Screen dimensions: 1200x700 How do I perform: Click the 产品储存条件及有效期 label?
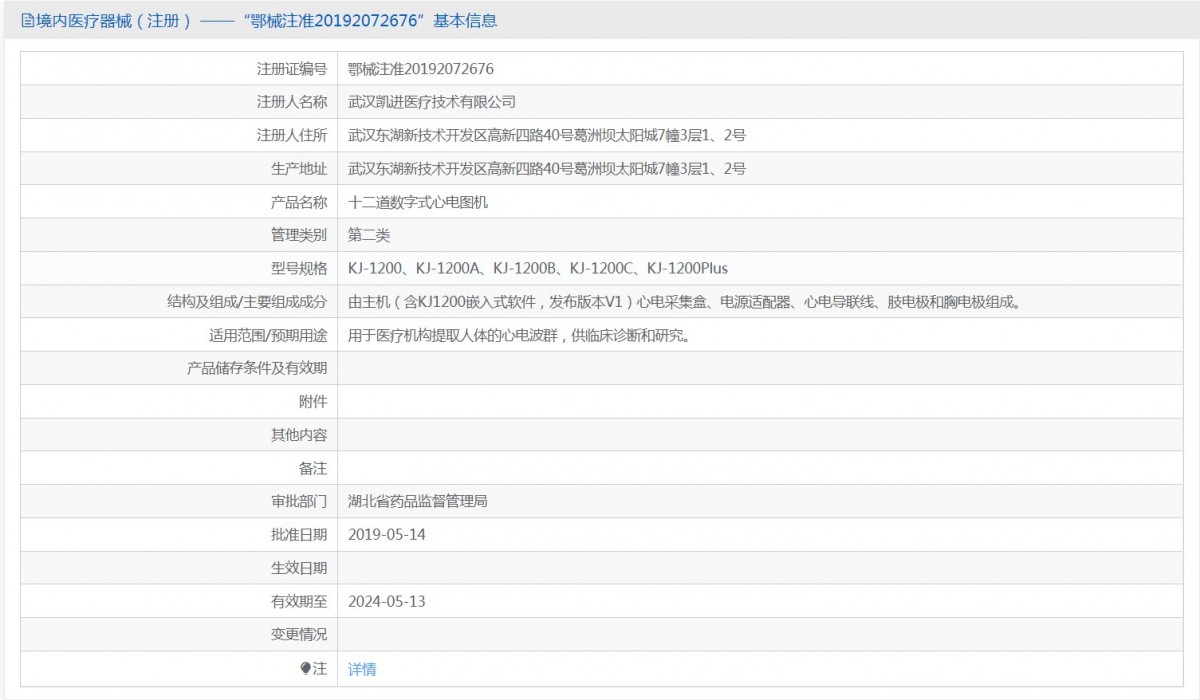(x=257, y=368)
